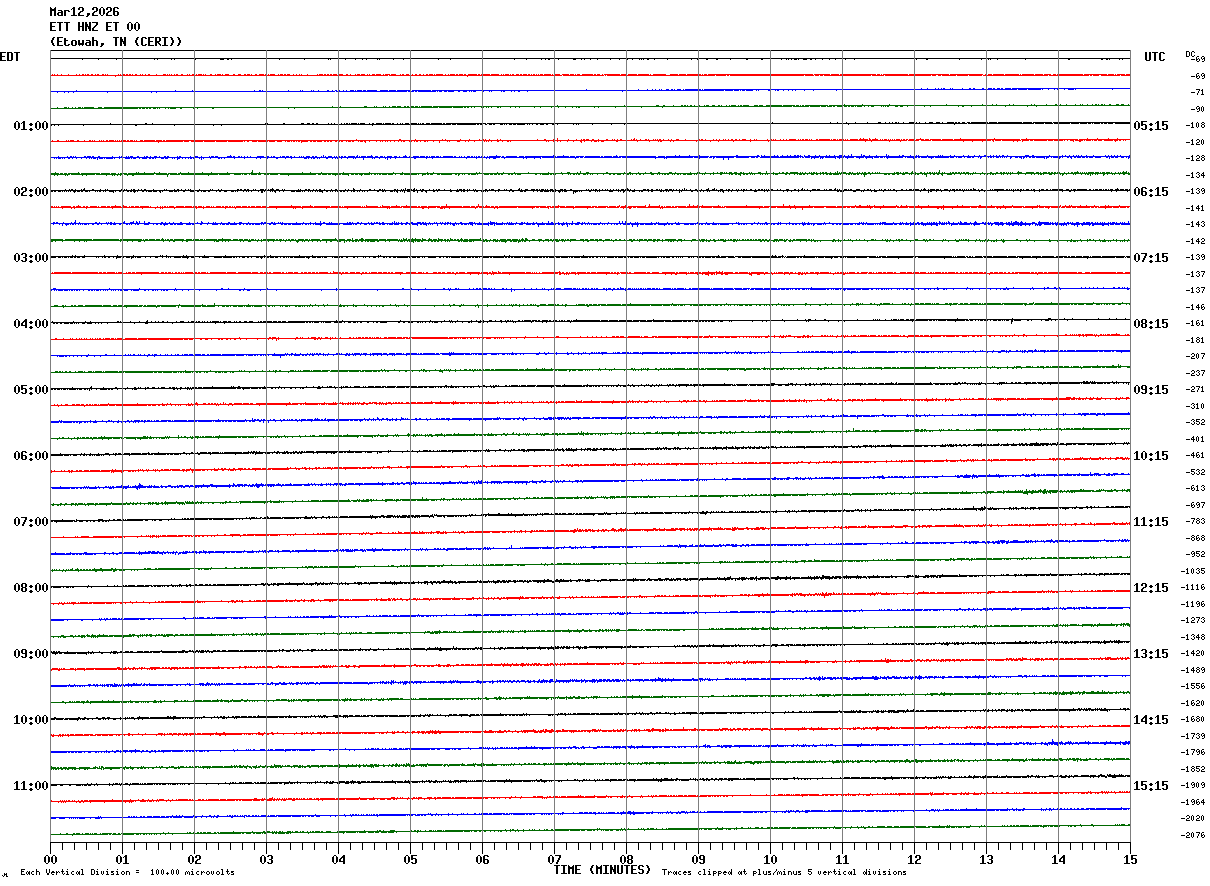Click the DC offset value '-1909'
Image resolution: width=1210 pixels, height=886 pixels.
click(1193, 786)
